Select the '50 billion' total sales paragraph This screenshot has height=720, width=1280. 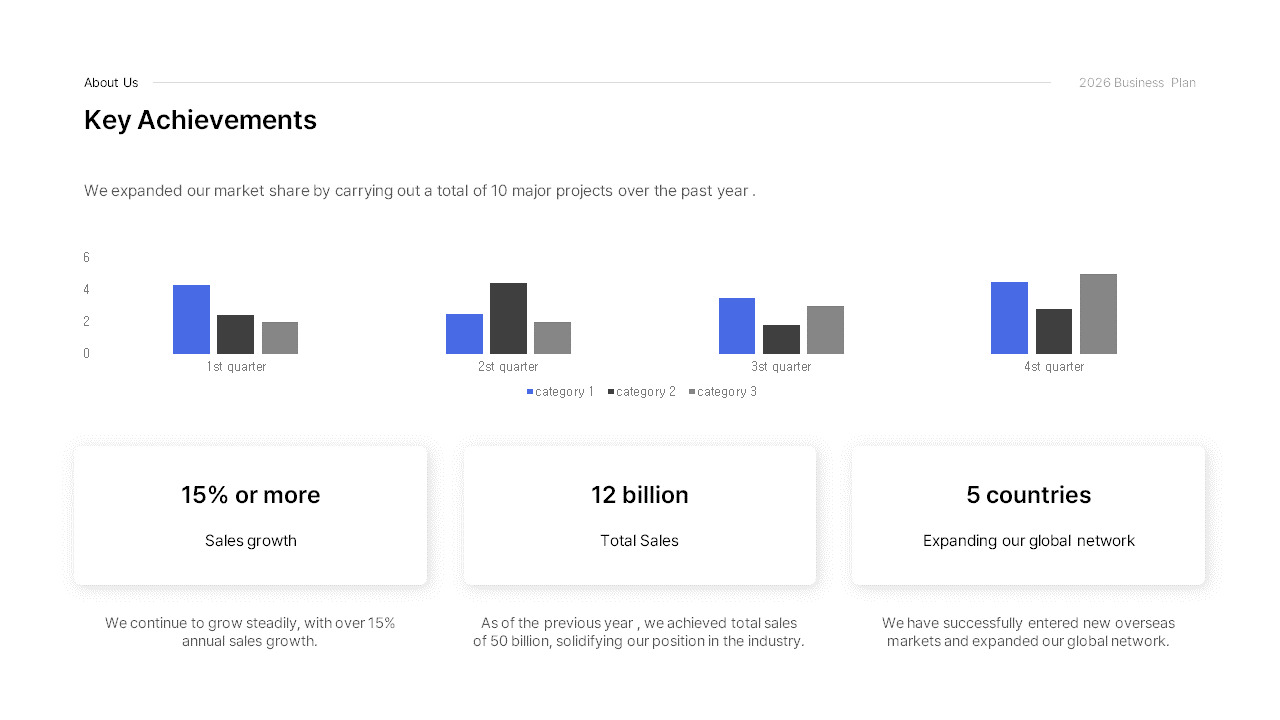(639, 632)
